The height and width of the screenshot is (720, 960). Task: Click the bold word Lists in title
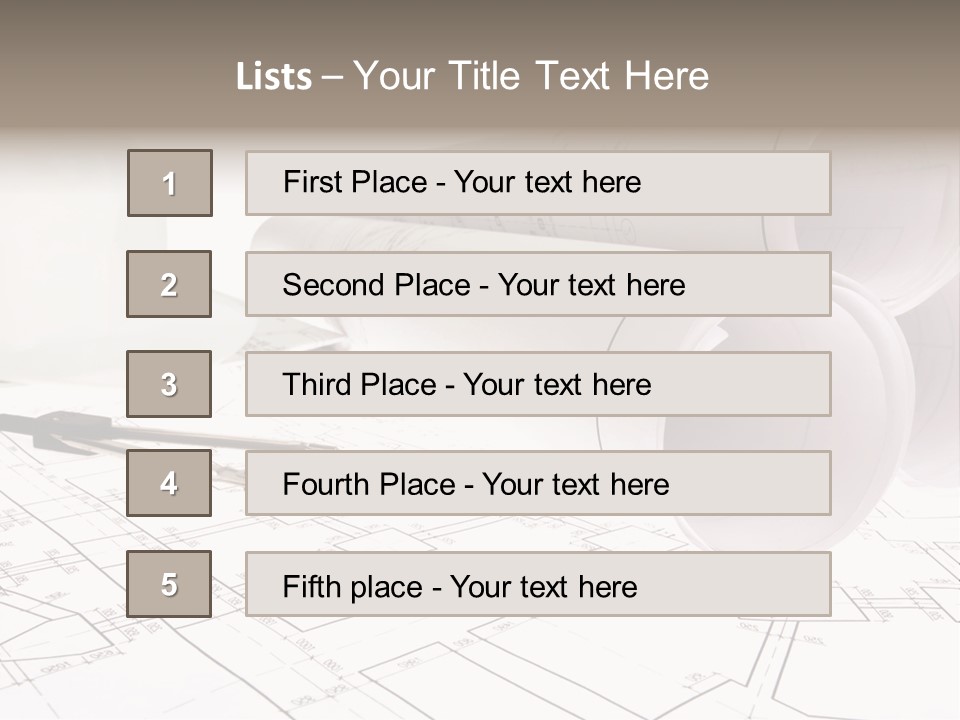274,77
